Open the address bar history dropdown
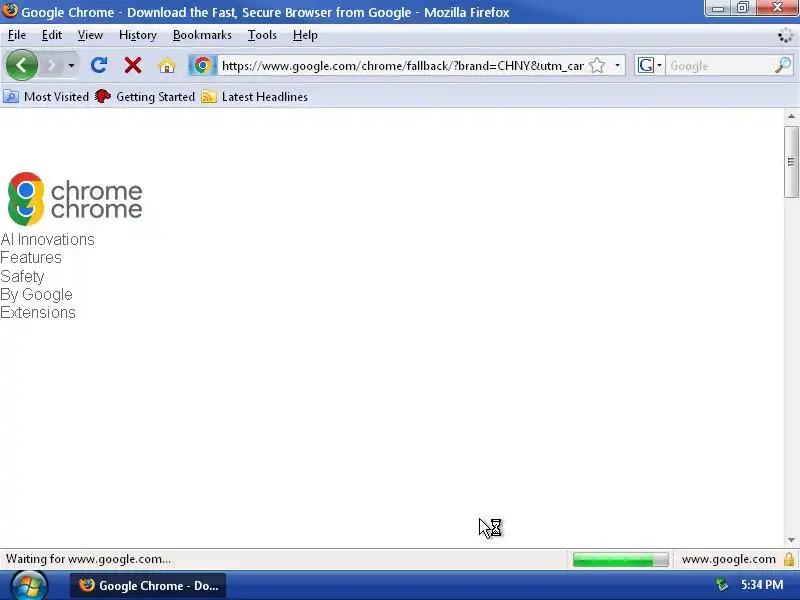This screenshot has height=600, width=800. (x=617, y=65)
